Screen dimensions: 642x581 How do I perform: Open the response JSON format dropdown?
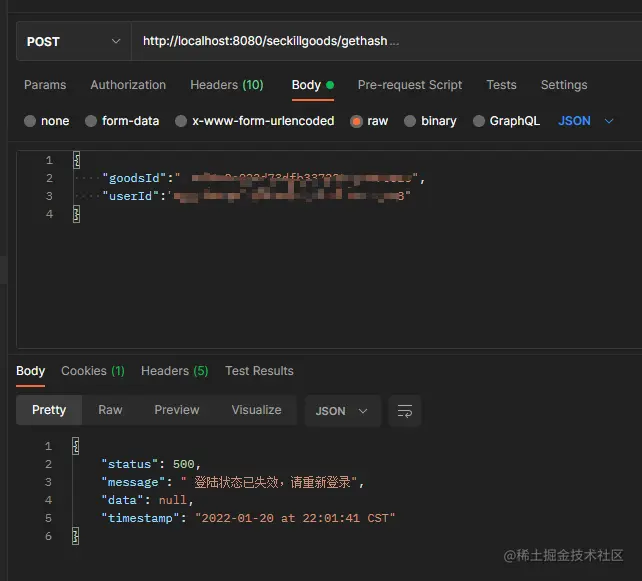[x=342, y=411]
